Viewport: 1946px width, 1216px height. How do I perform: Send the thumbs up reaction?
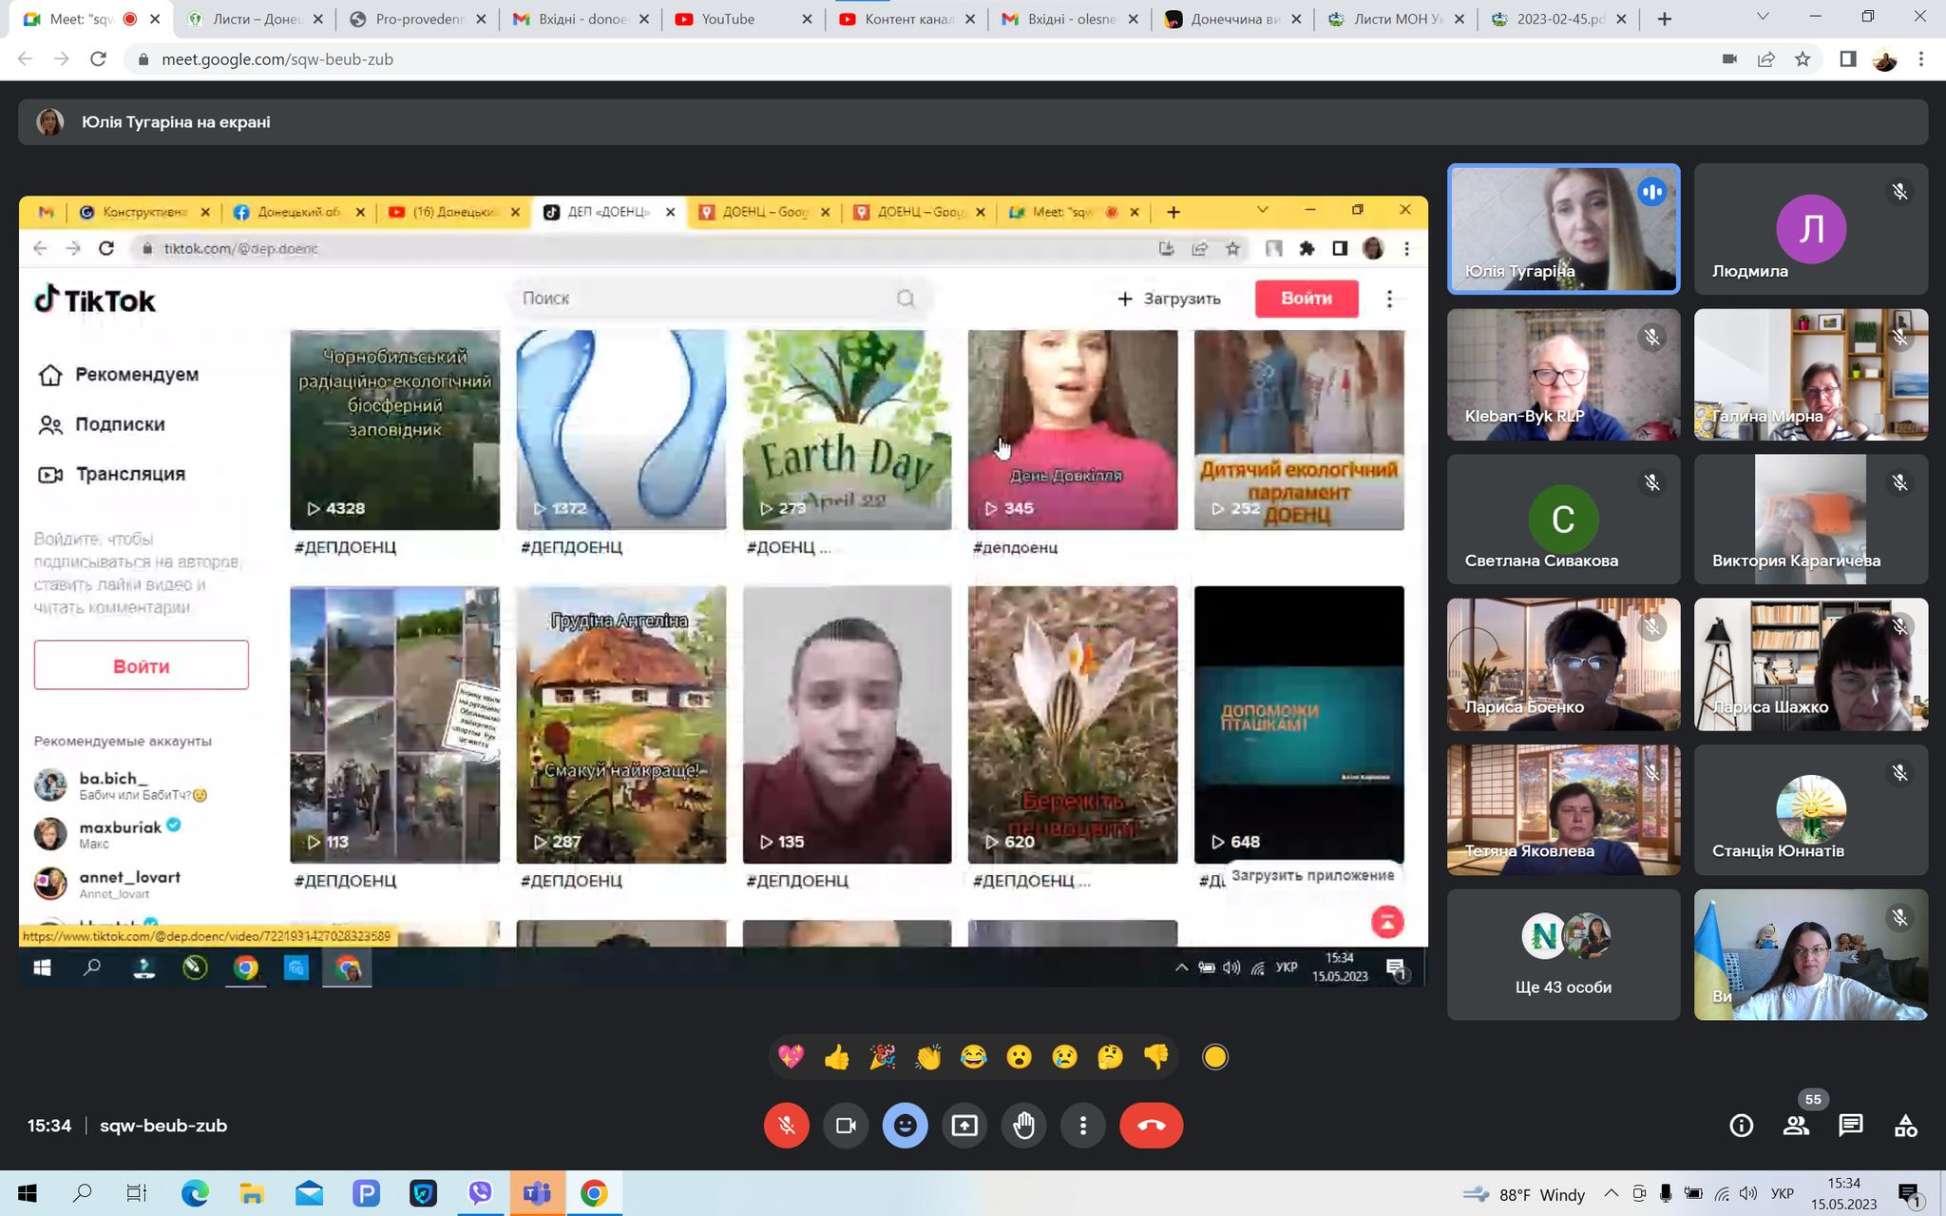(x=837, y=1056)
